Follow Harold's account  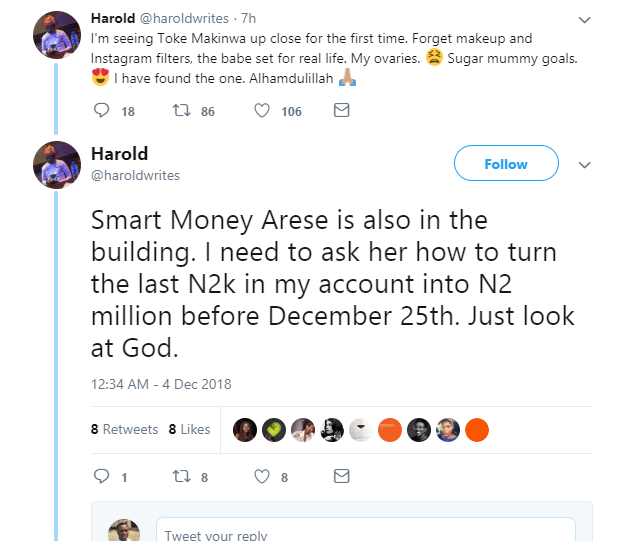click(505, 164)
